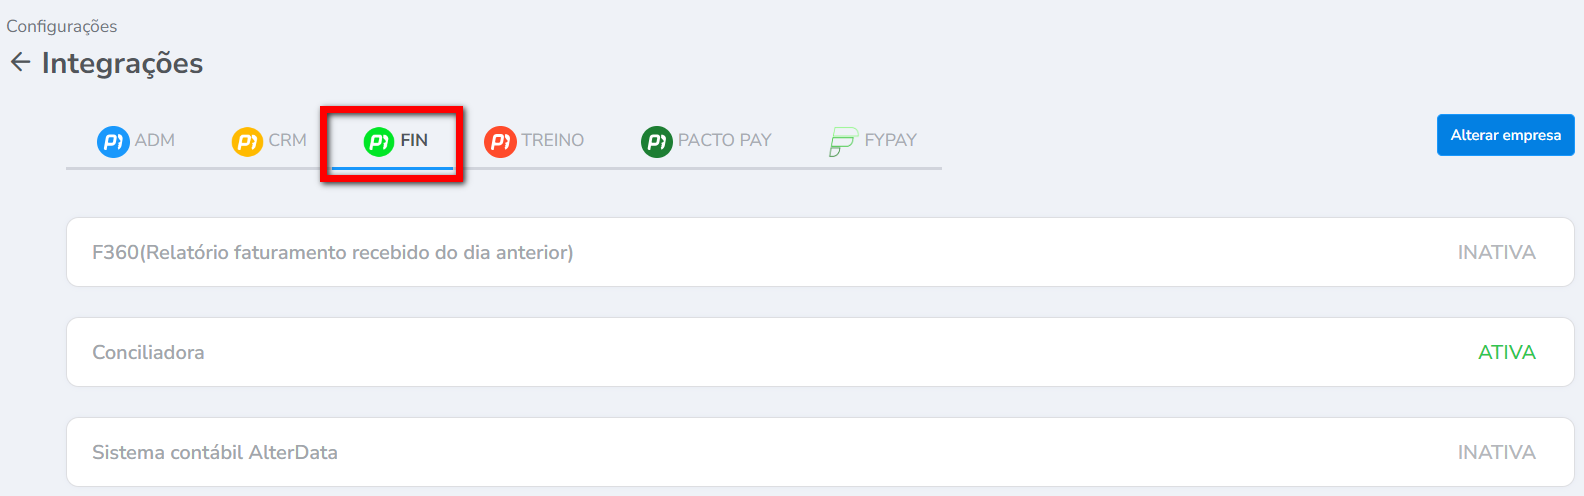Go to the PACTO PAY tab label
The image size is (1584, 496).
coord(725,140)
